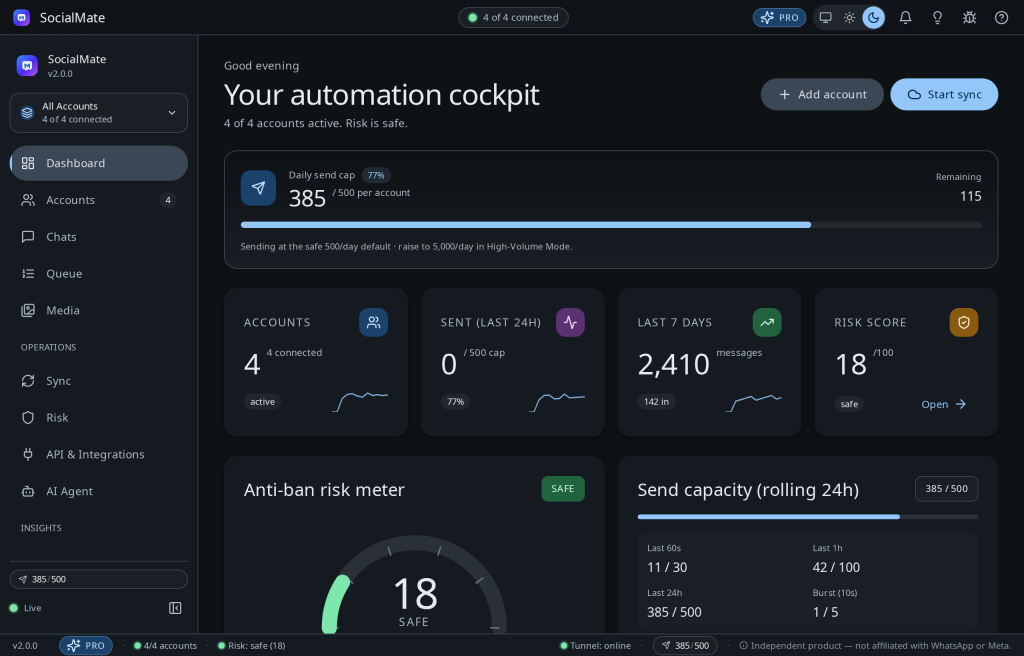Click the PRO badge in the top bar

[779, 18]
